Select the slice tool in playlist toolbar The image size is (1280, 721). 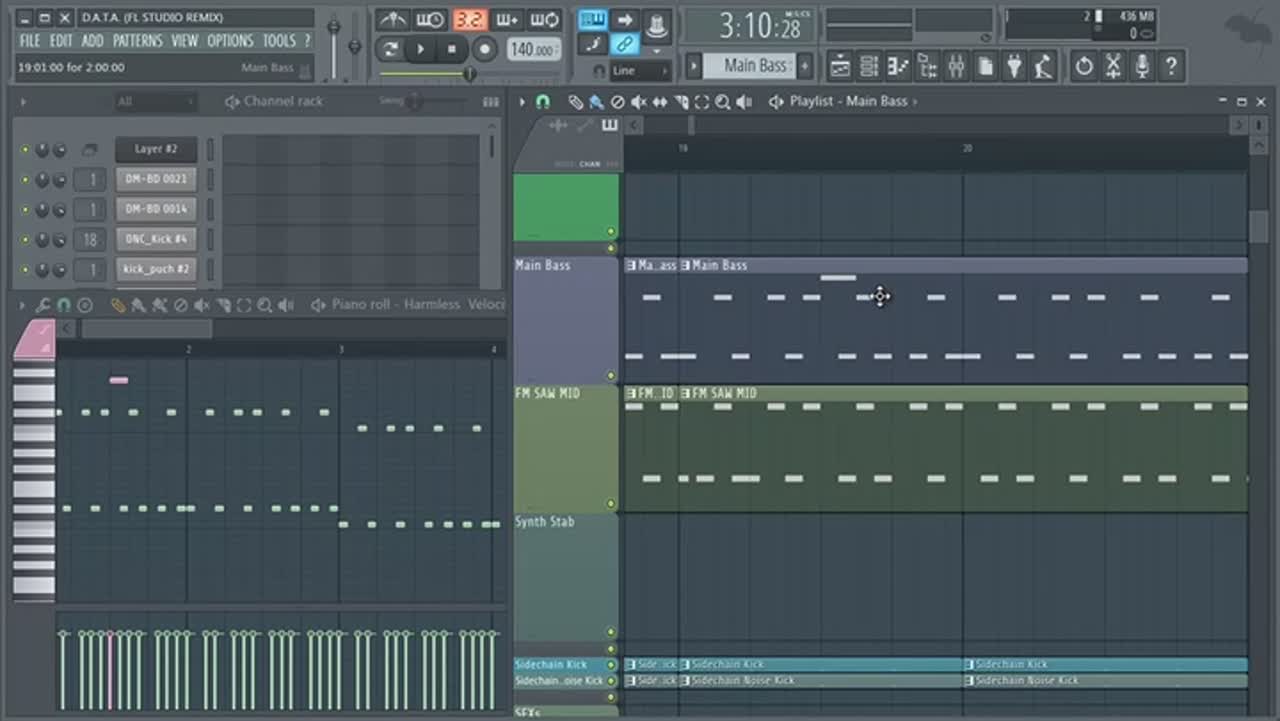tap(681, 102)
